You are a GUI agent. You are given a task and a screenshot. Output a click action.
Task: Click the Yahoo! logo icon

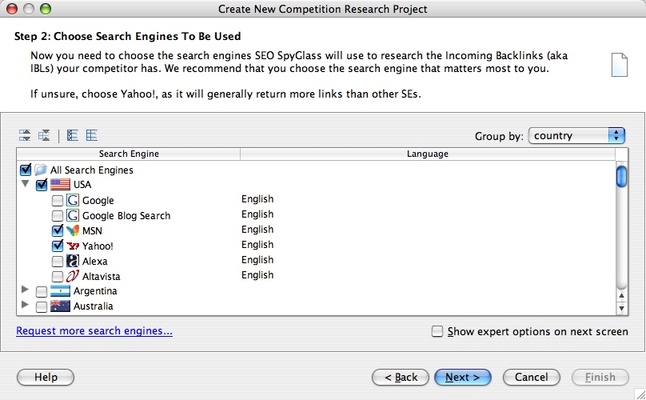pos(73,246)
